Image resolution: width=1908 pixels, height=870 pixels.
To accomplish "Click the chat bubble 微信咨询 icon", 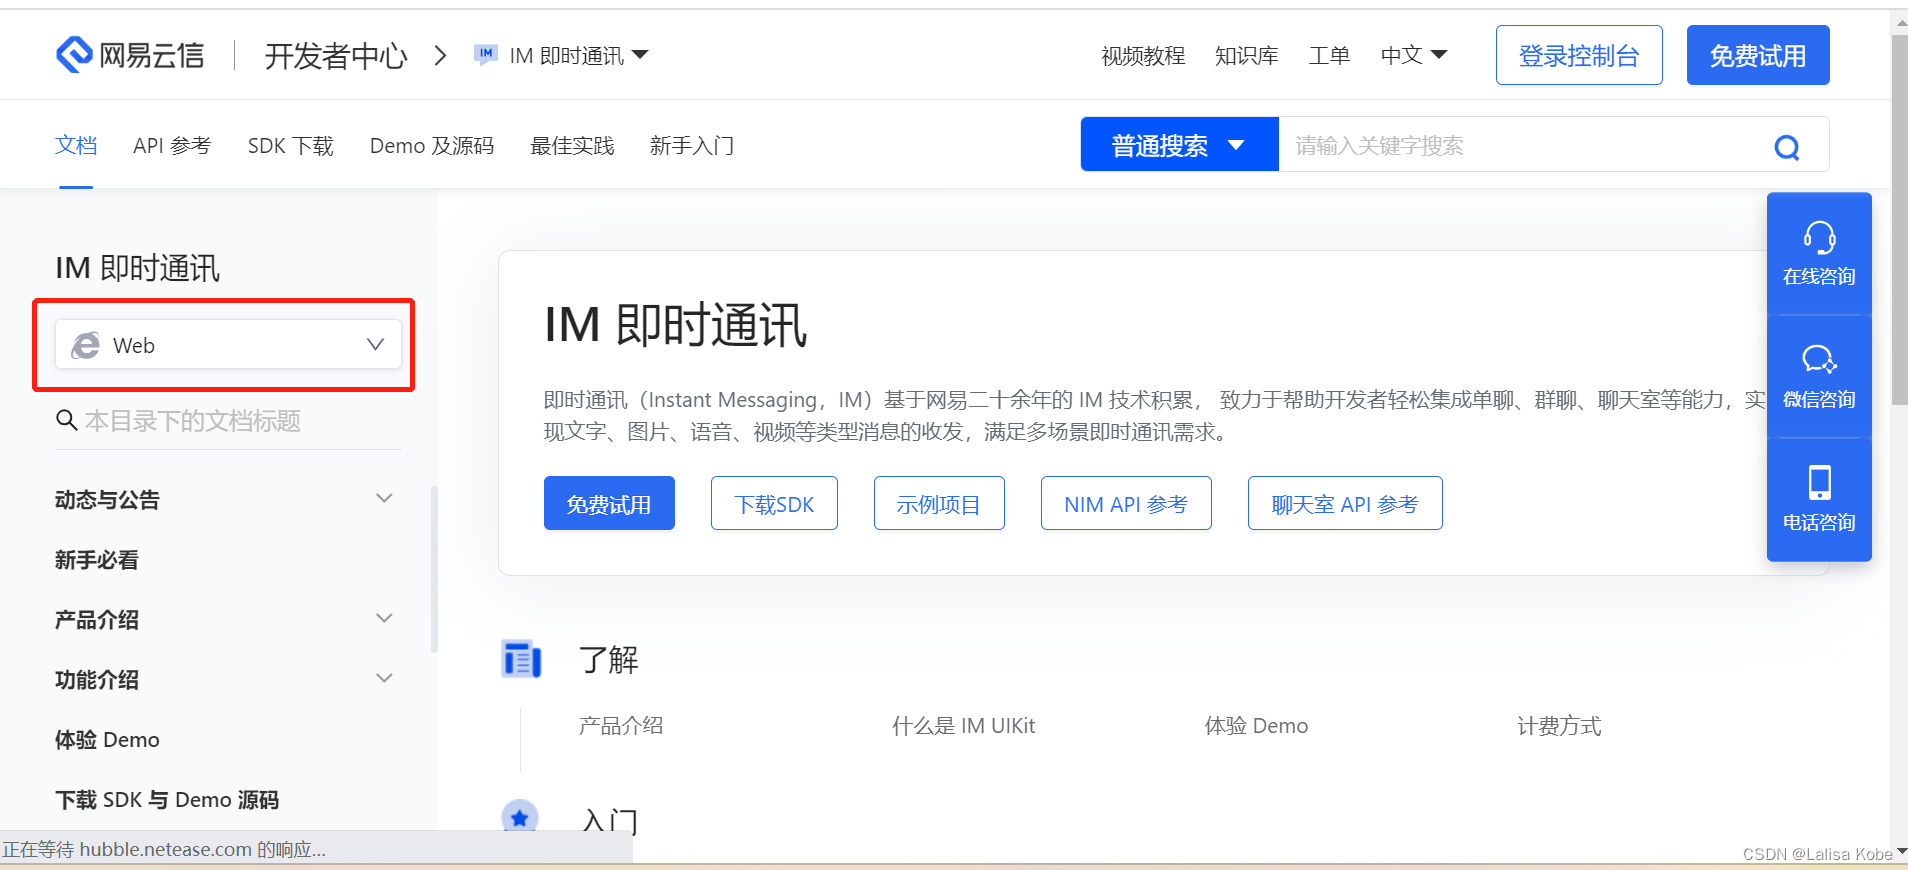I will (x=1819, y=360).
